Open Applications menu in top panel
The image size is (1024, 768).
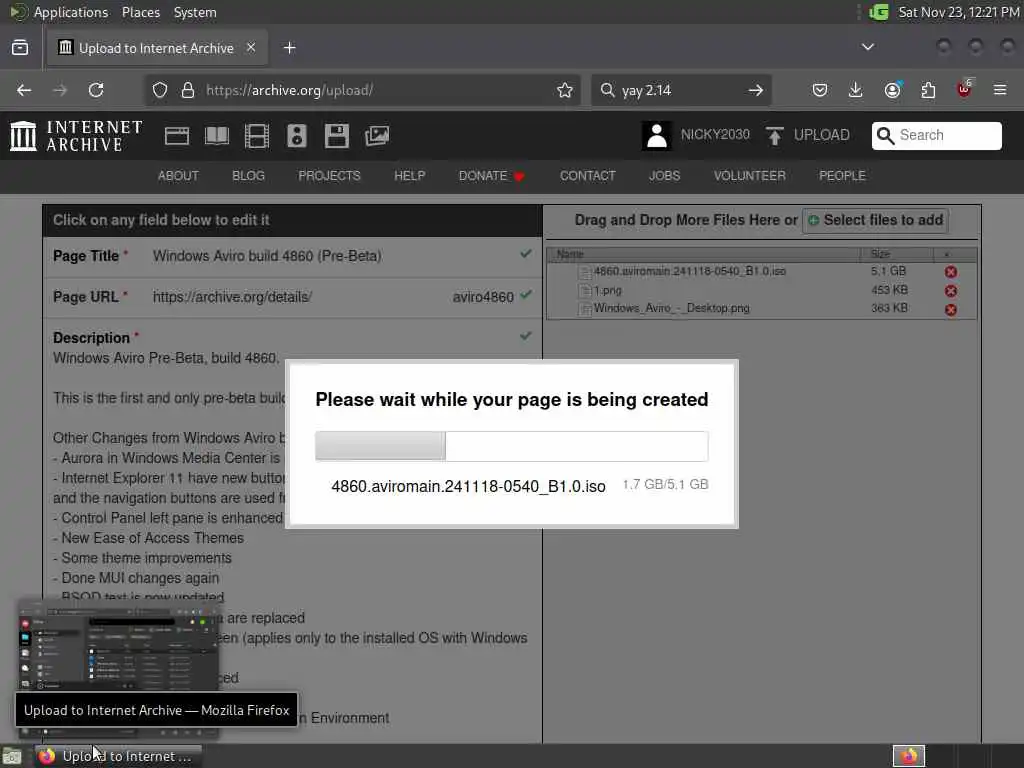tap(71, 12)
